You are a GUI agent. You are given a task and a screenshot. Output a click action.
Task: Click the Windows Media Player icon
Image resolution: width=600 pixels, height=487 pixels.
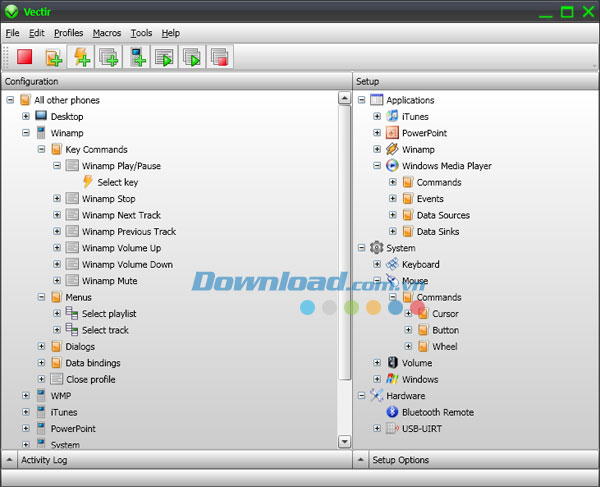392,166
